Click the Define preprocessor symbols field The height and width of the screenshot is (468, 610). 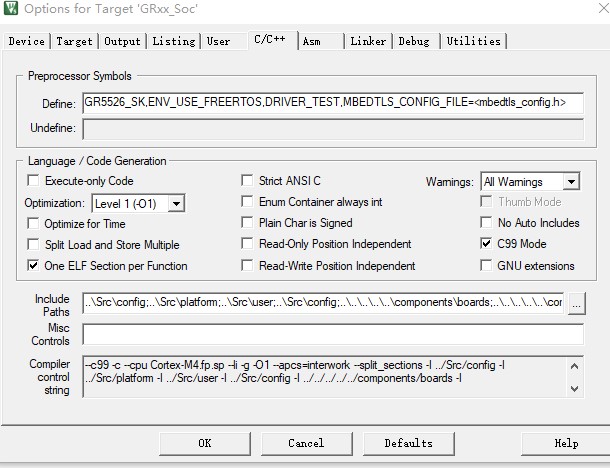pos(332,102)
